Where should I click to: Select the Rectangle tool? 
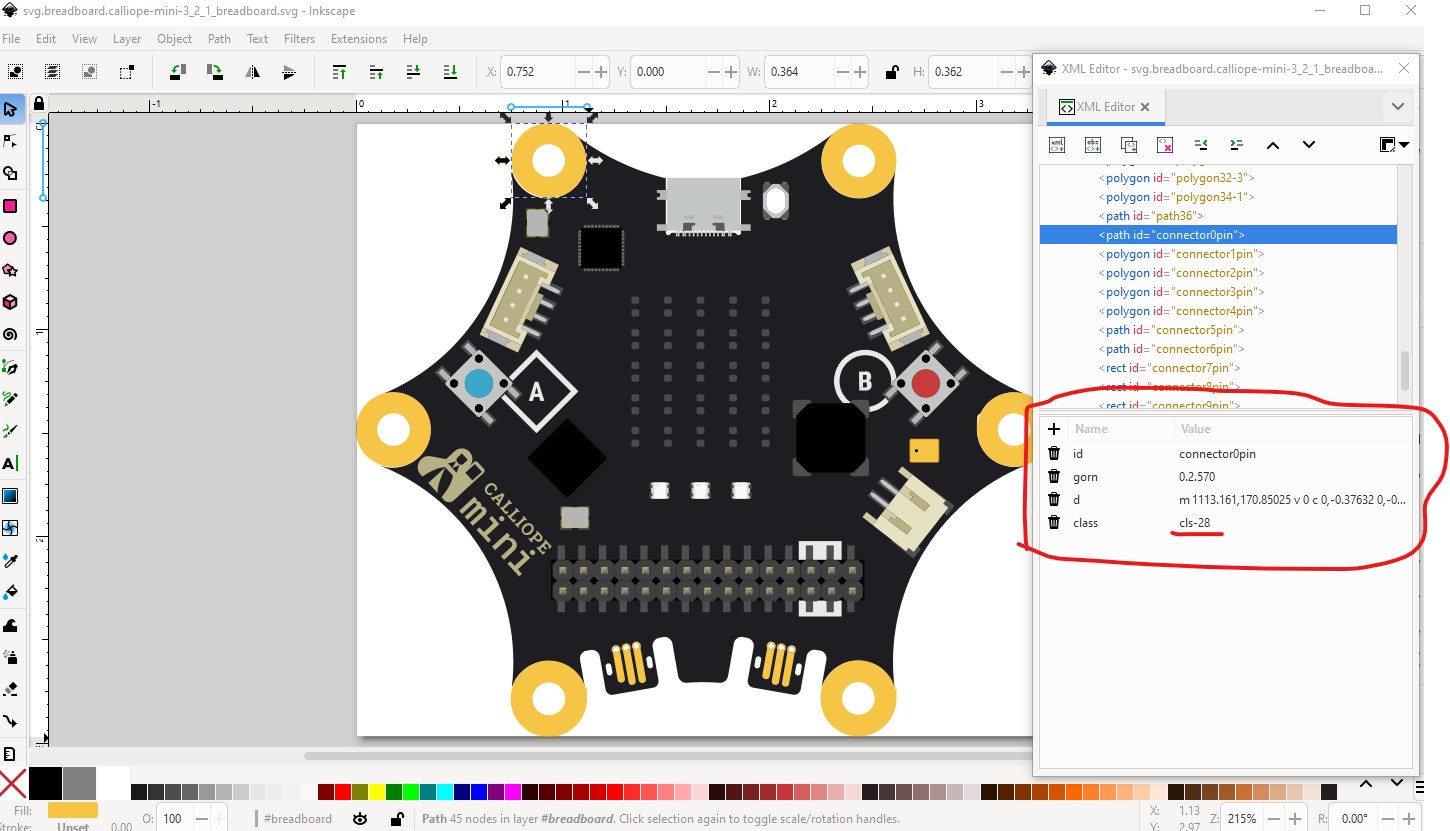[10, 206]
